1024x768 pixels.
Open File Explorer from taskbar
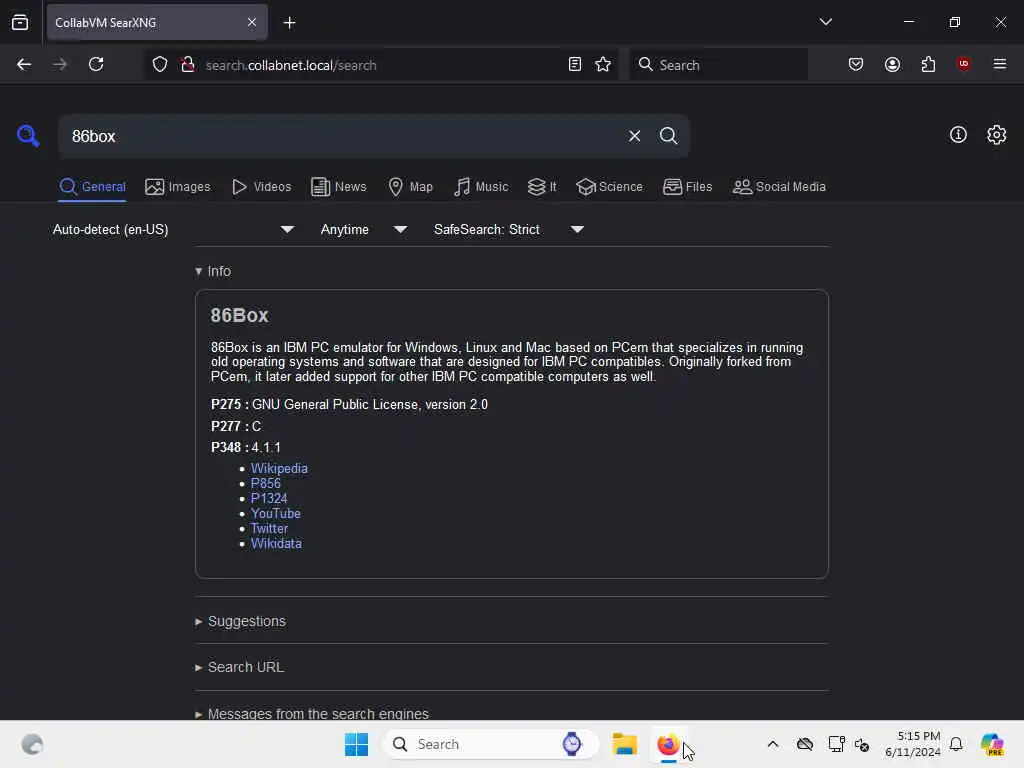coord(624,744)
